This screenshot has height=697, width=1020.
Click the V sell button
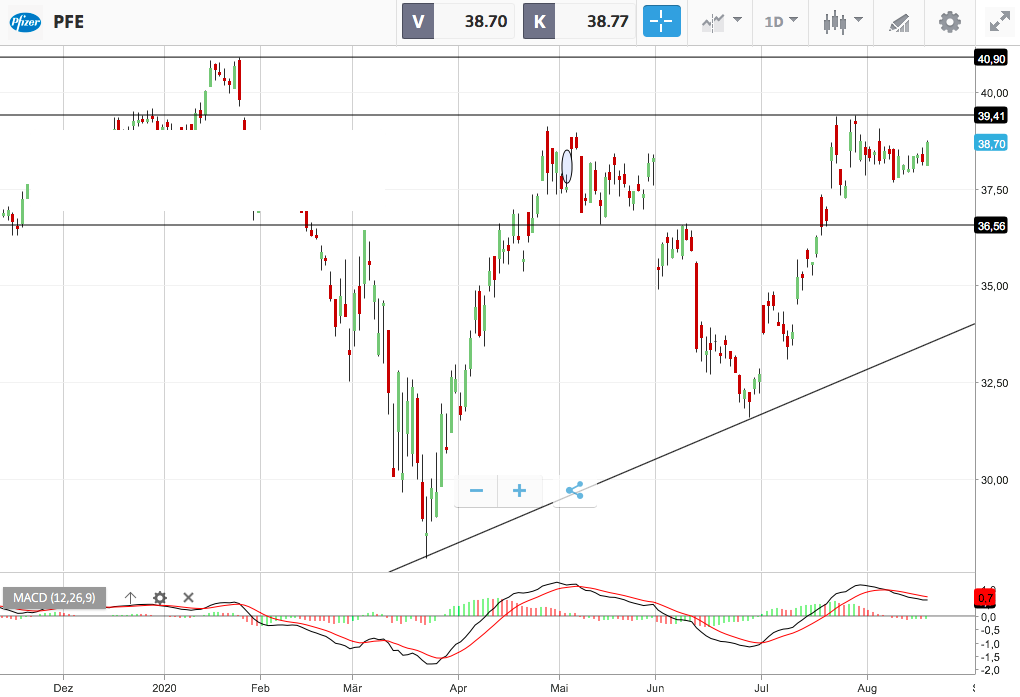pyautogui.click(x=418, y=21)
